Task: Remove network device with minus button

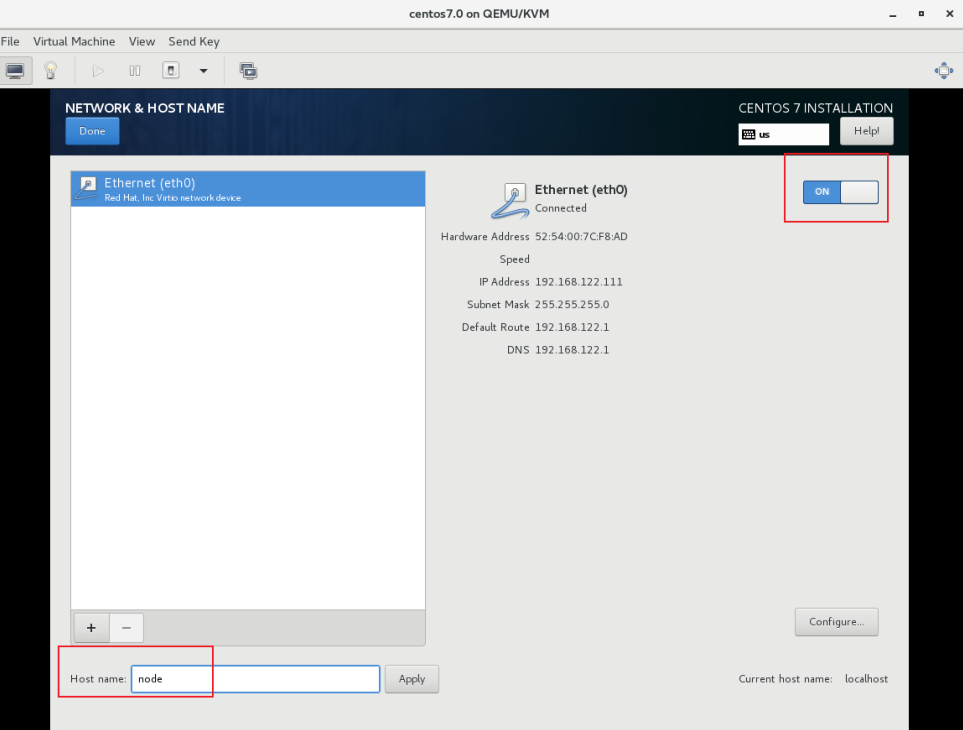Action: tap(127, 627)
